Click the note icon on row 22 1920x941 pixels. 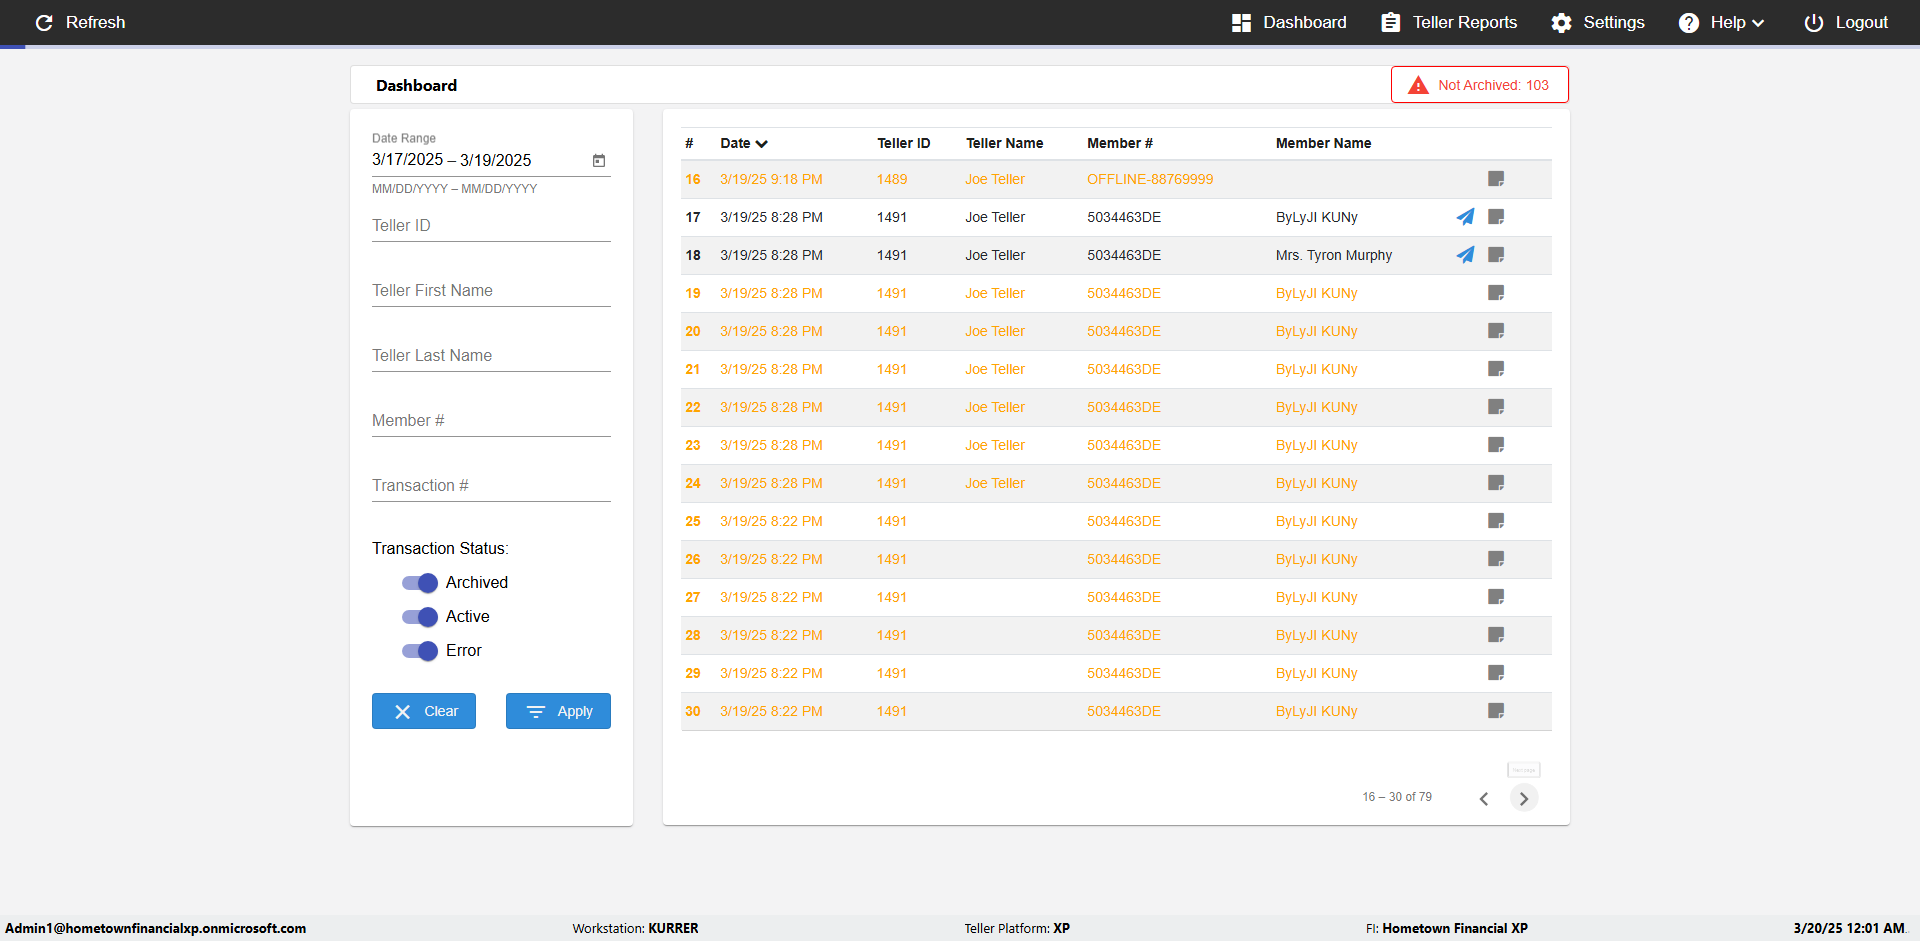(1496, 407)
